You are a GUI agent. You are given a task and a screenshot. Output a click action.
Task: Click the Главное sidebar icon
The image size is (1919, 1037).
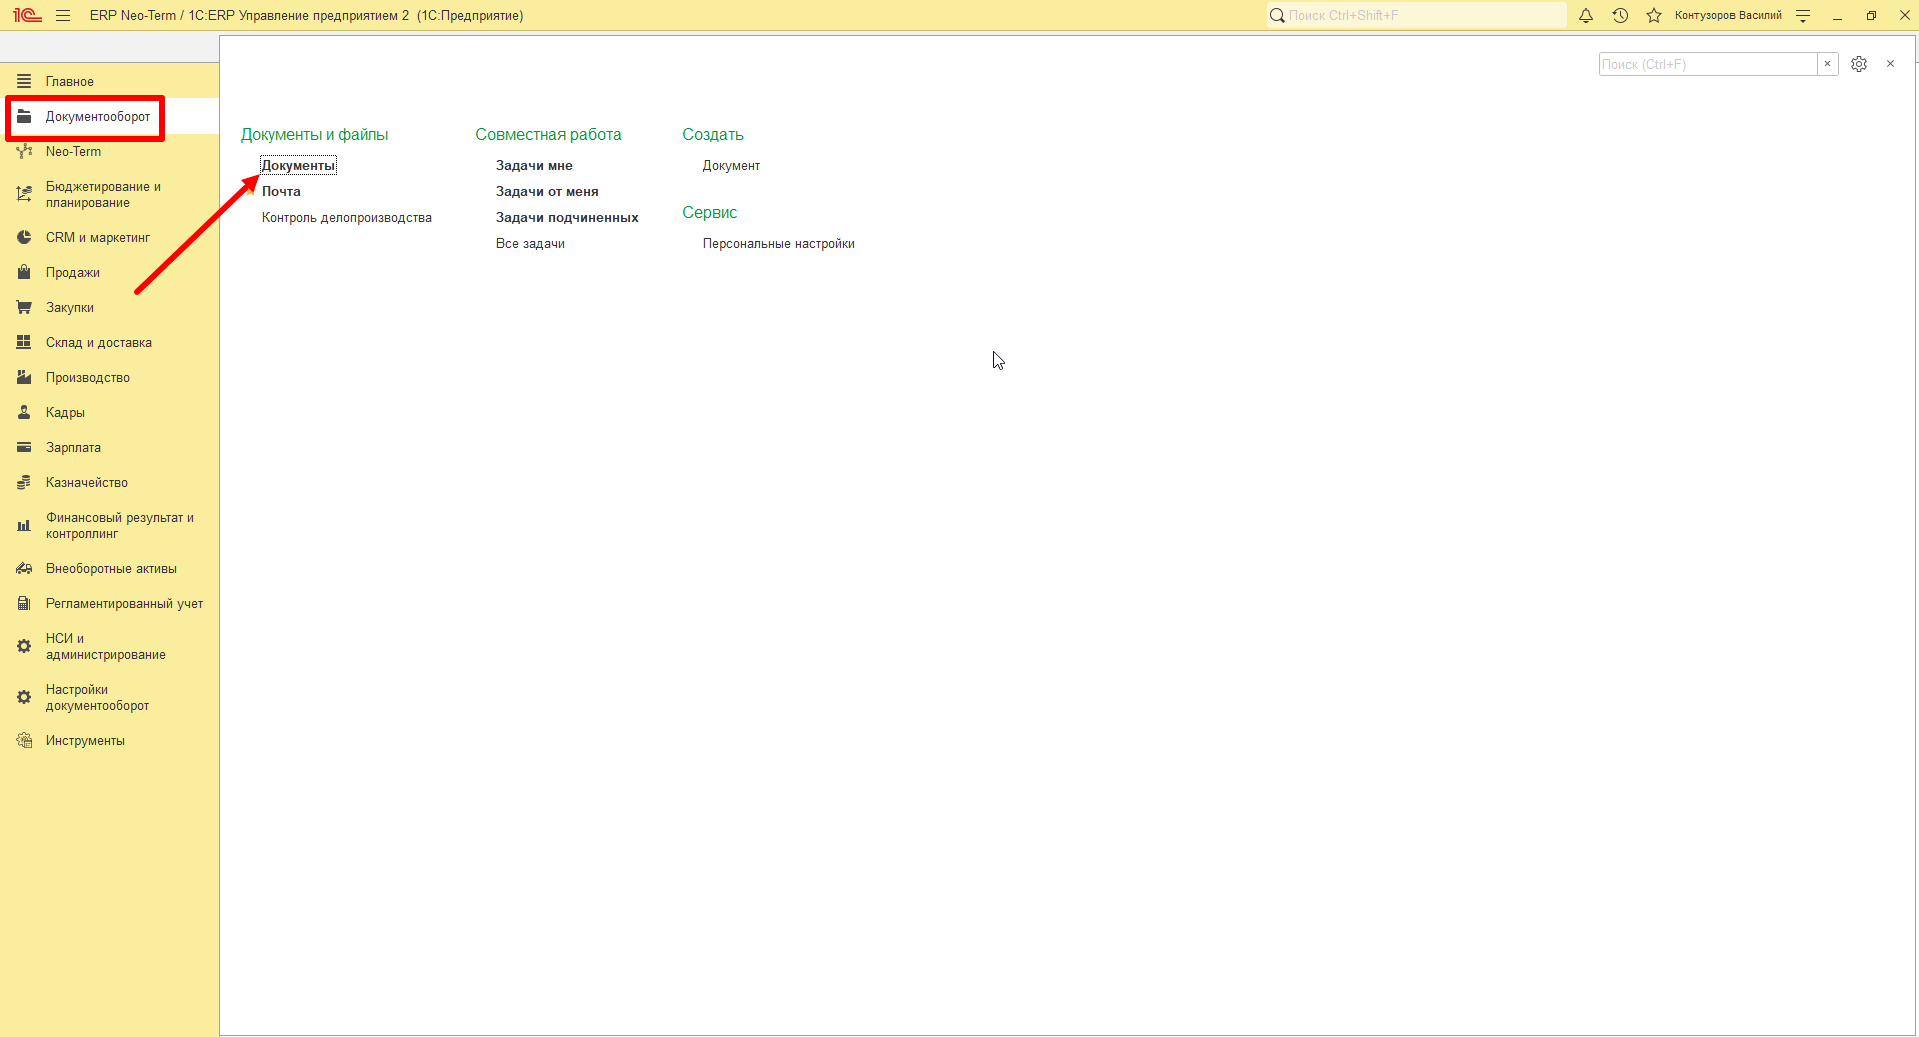[x=24, y=81]
